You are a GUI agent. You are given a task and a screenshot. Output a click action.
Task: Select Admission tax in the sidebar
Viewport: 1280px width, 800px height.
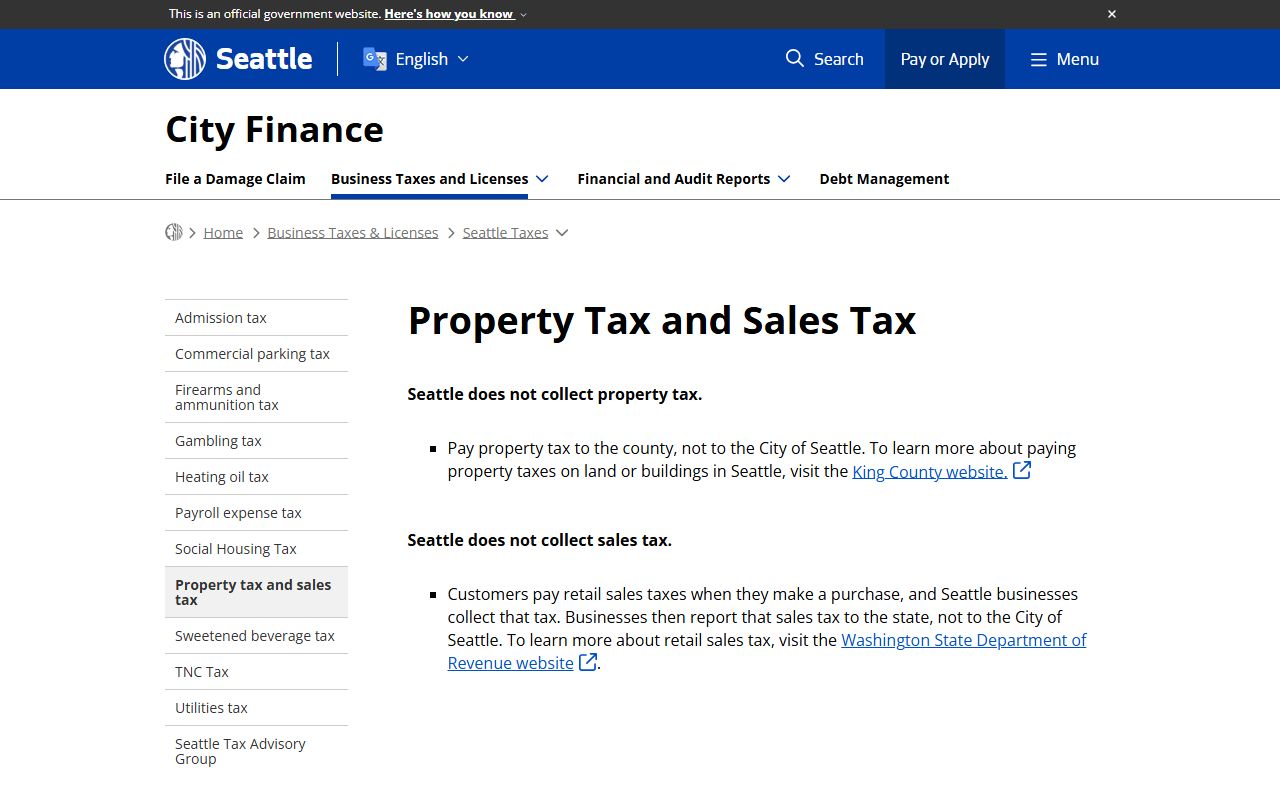click(256, 318)
